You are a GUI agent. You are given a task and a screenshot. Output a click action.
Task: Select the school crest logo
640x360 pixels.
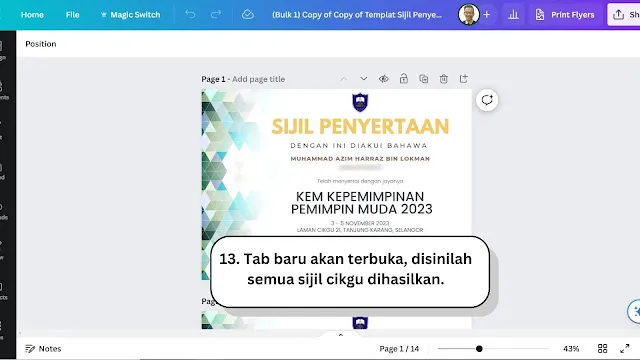(x=360, y=102)
